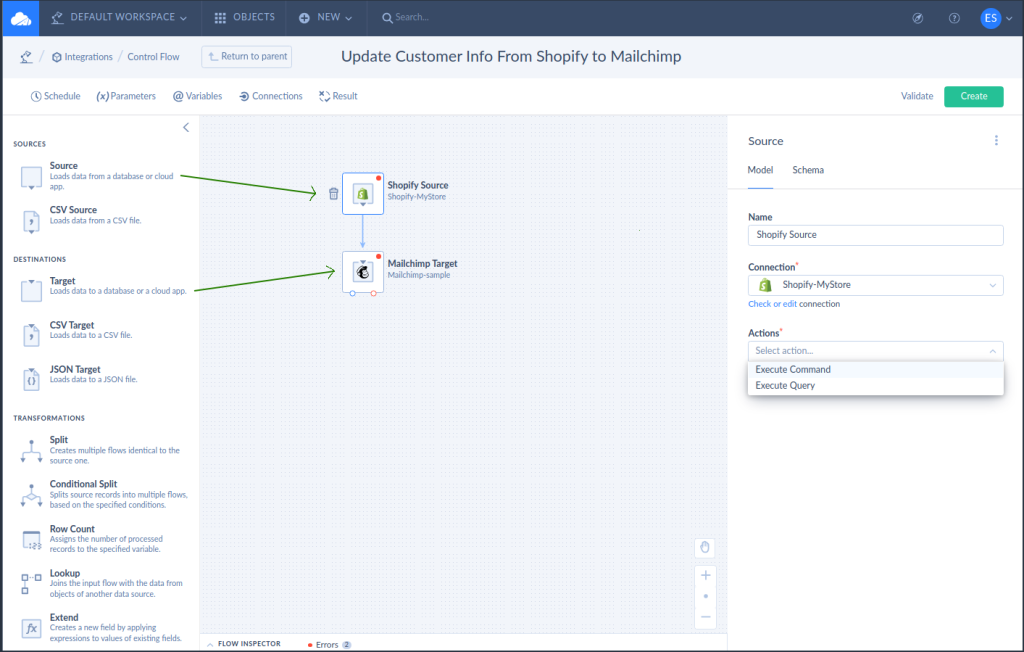
Task: Reset canvas zoom with the dot button
Action: point(705,596)
